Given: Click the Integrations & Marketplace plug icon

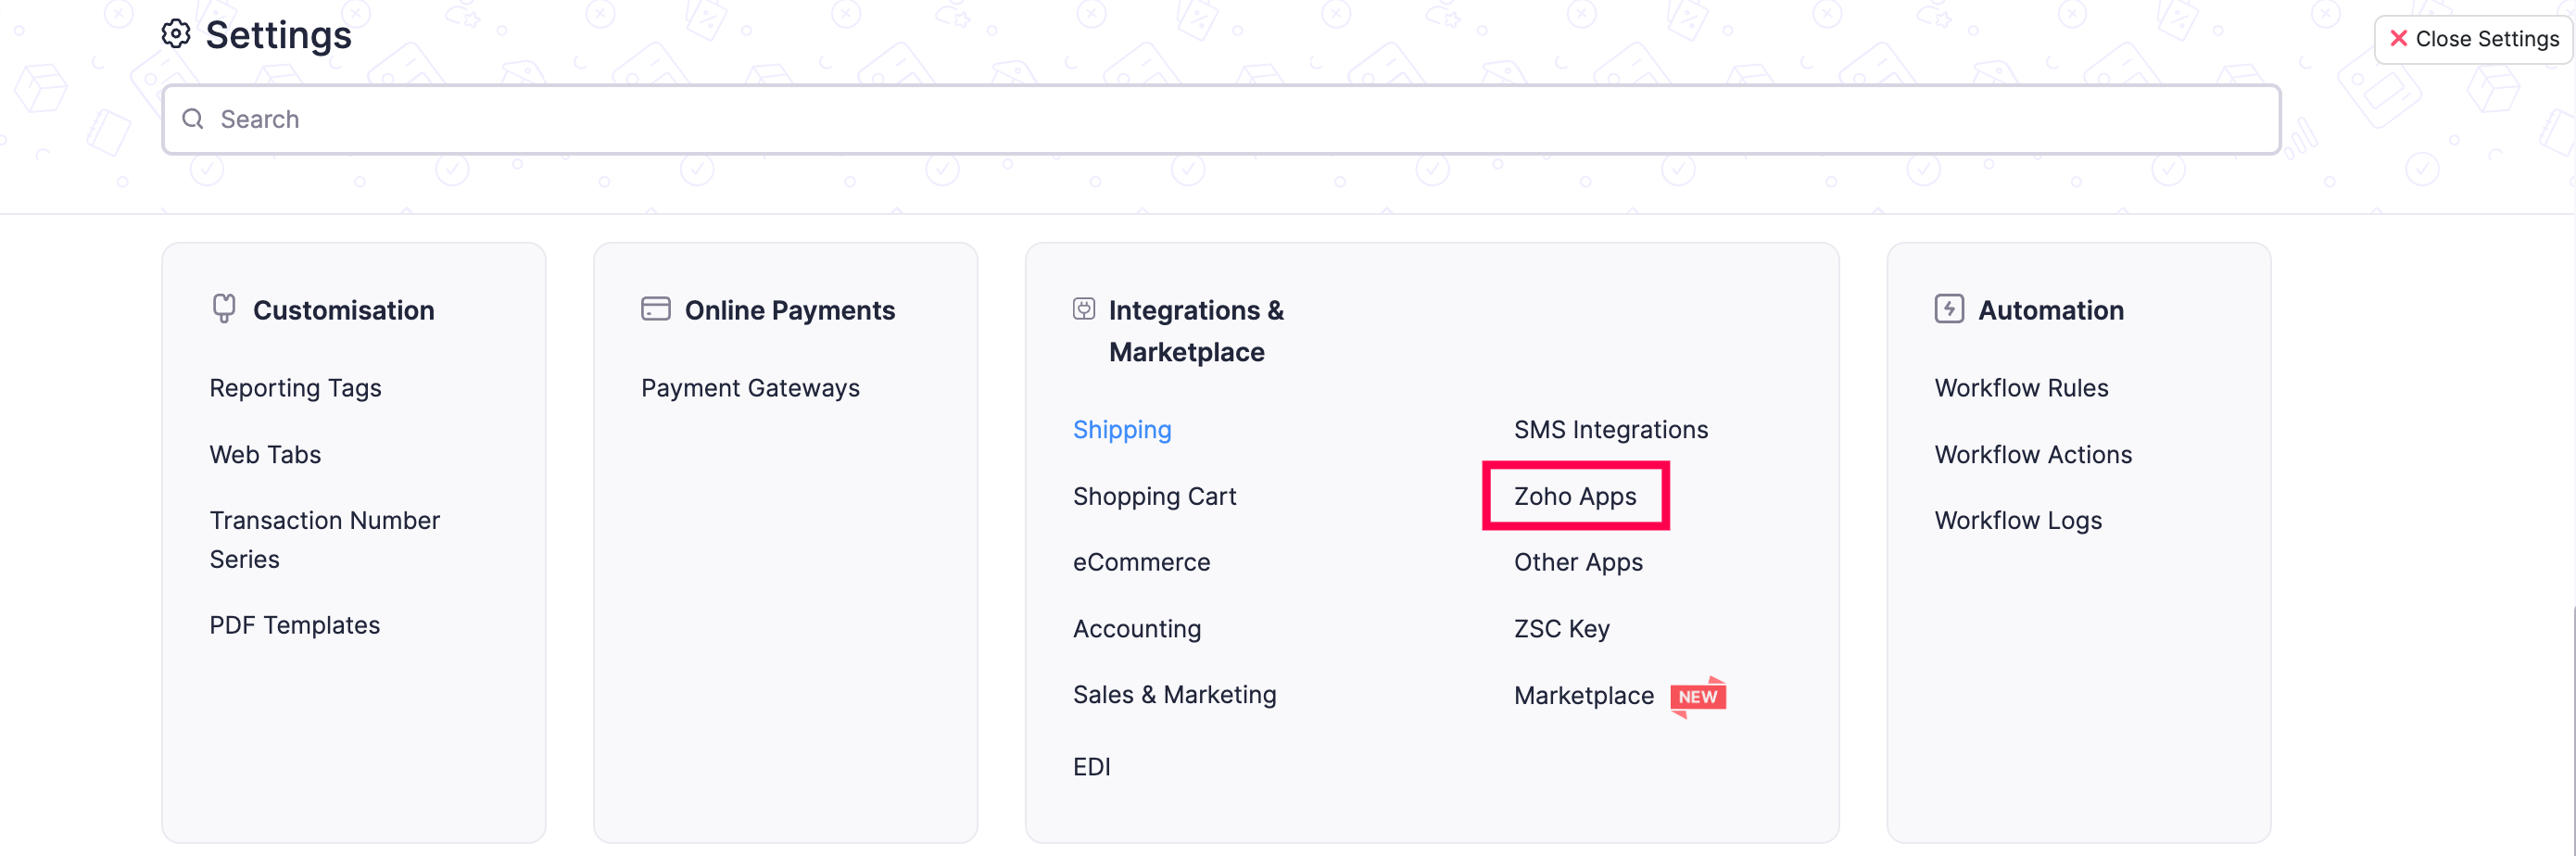Looking at the screenshot, I should coord(1085,308).
